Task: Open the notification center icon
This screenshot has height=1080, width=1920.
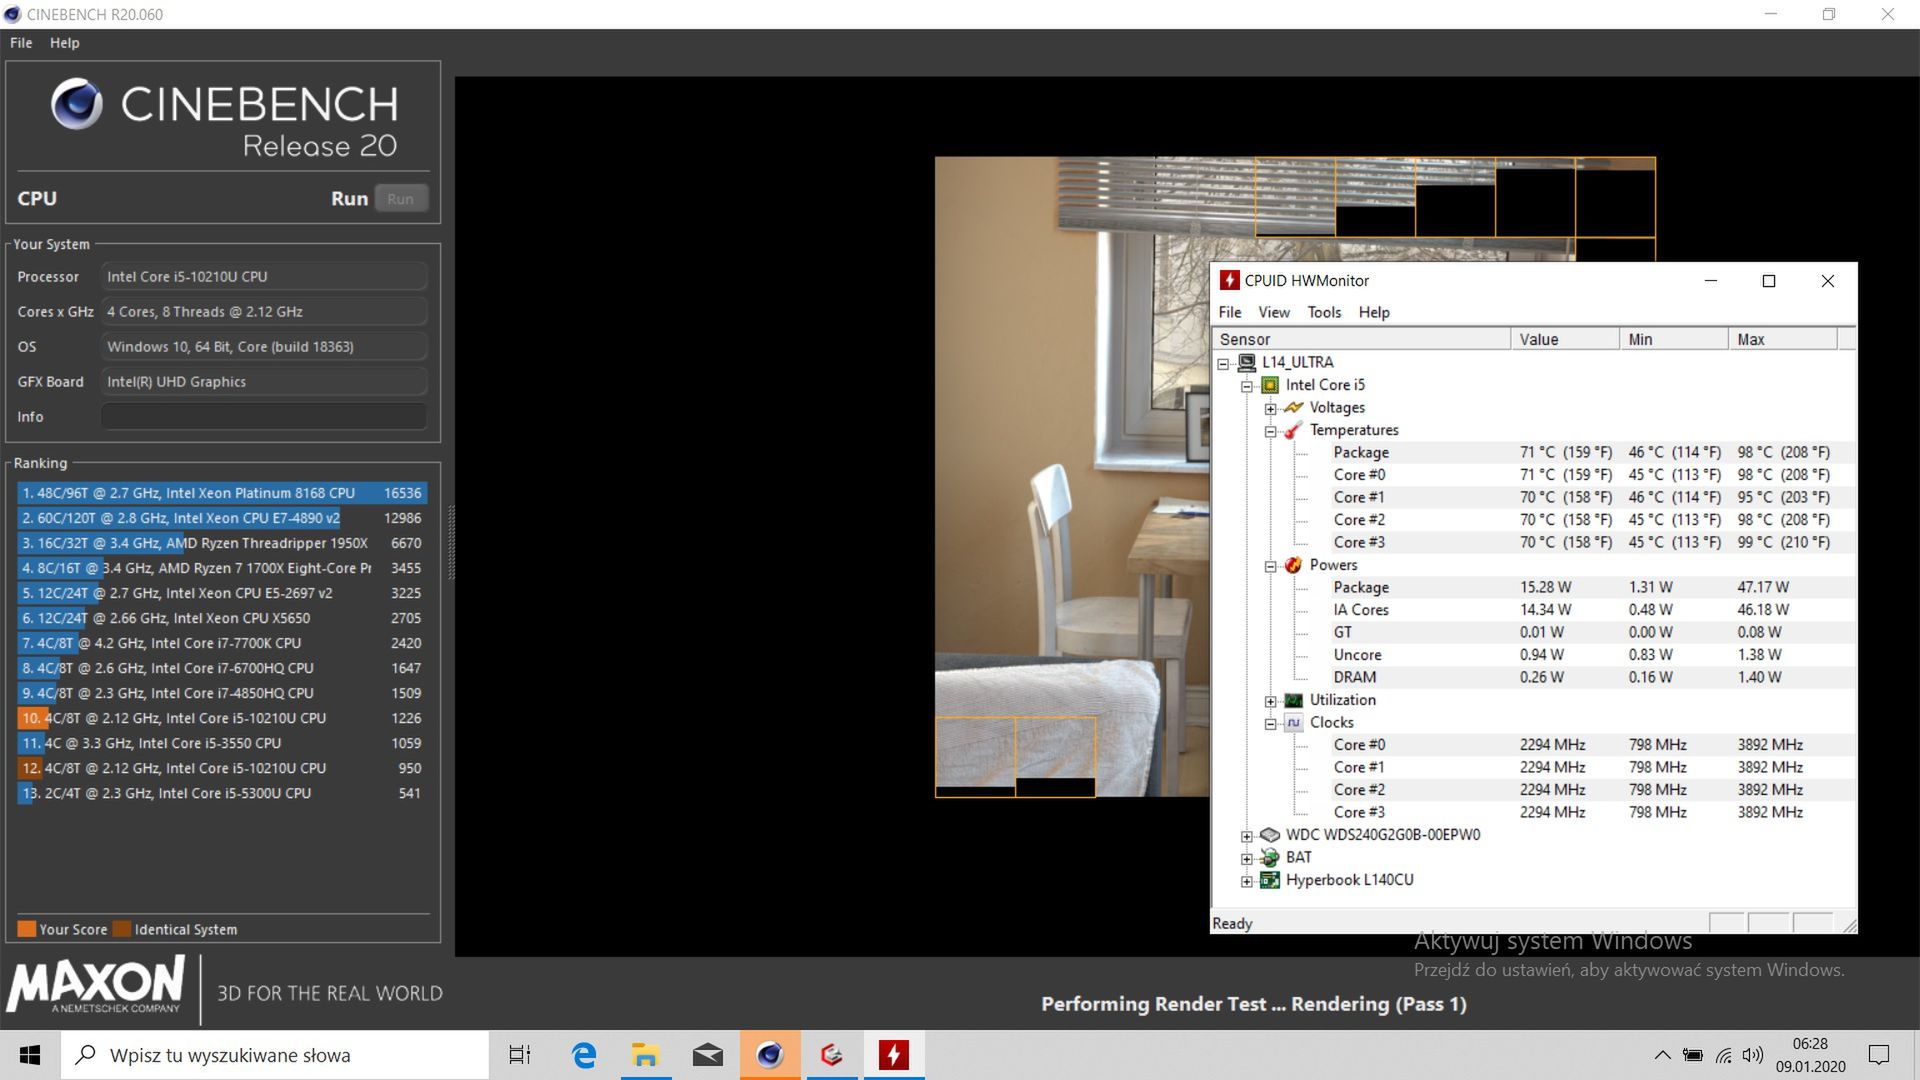Action: pos(1879,1055)
